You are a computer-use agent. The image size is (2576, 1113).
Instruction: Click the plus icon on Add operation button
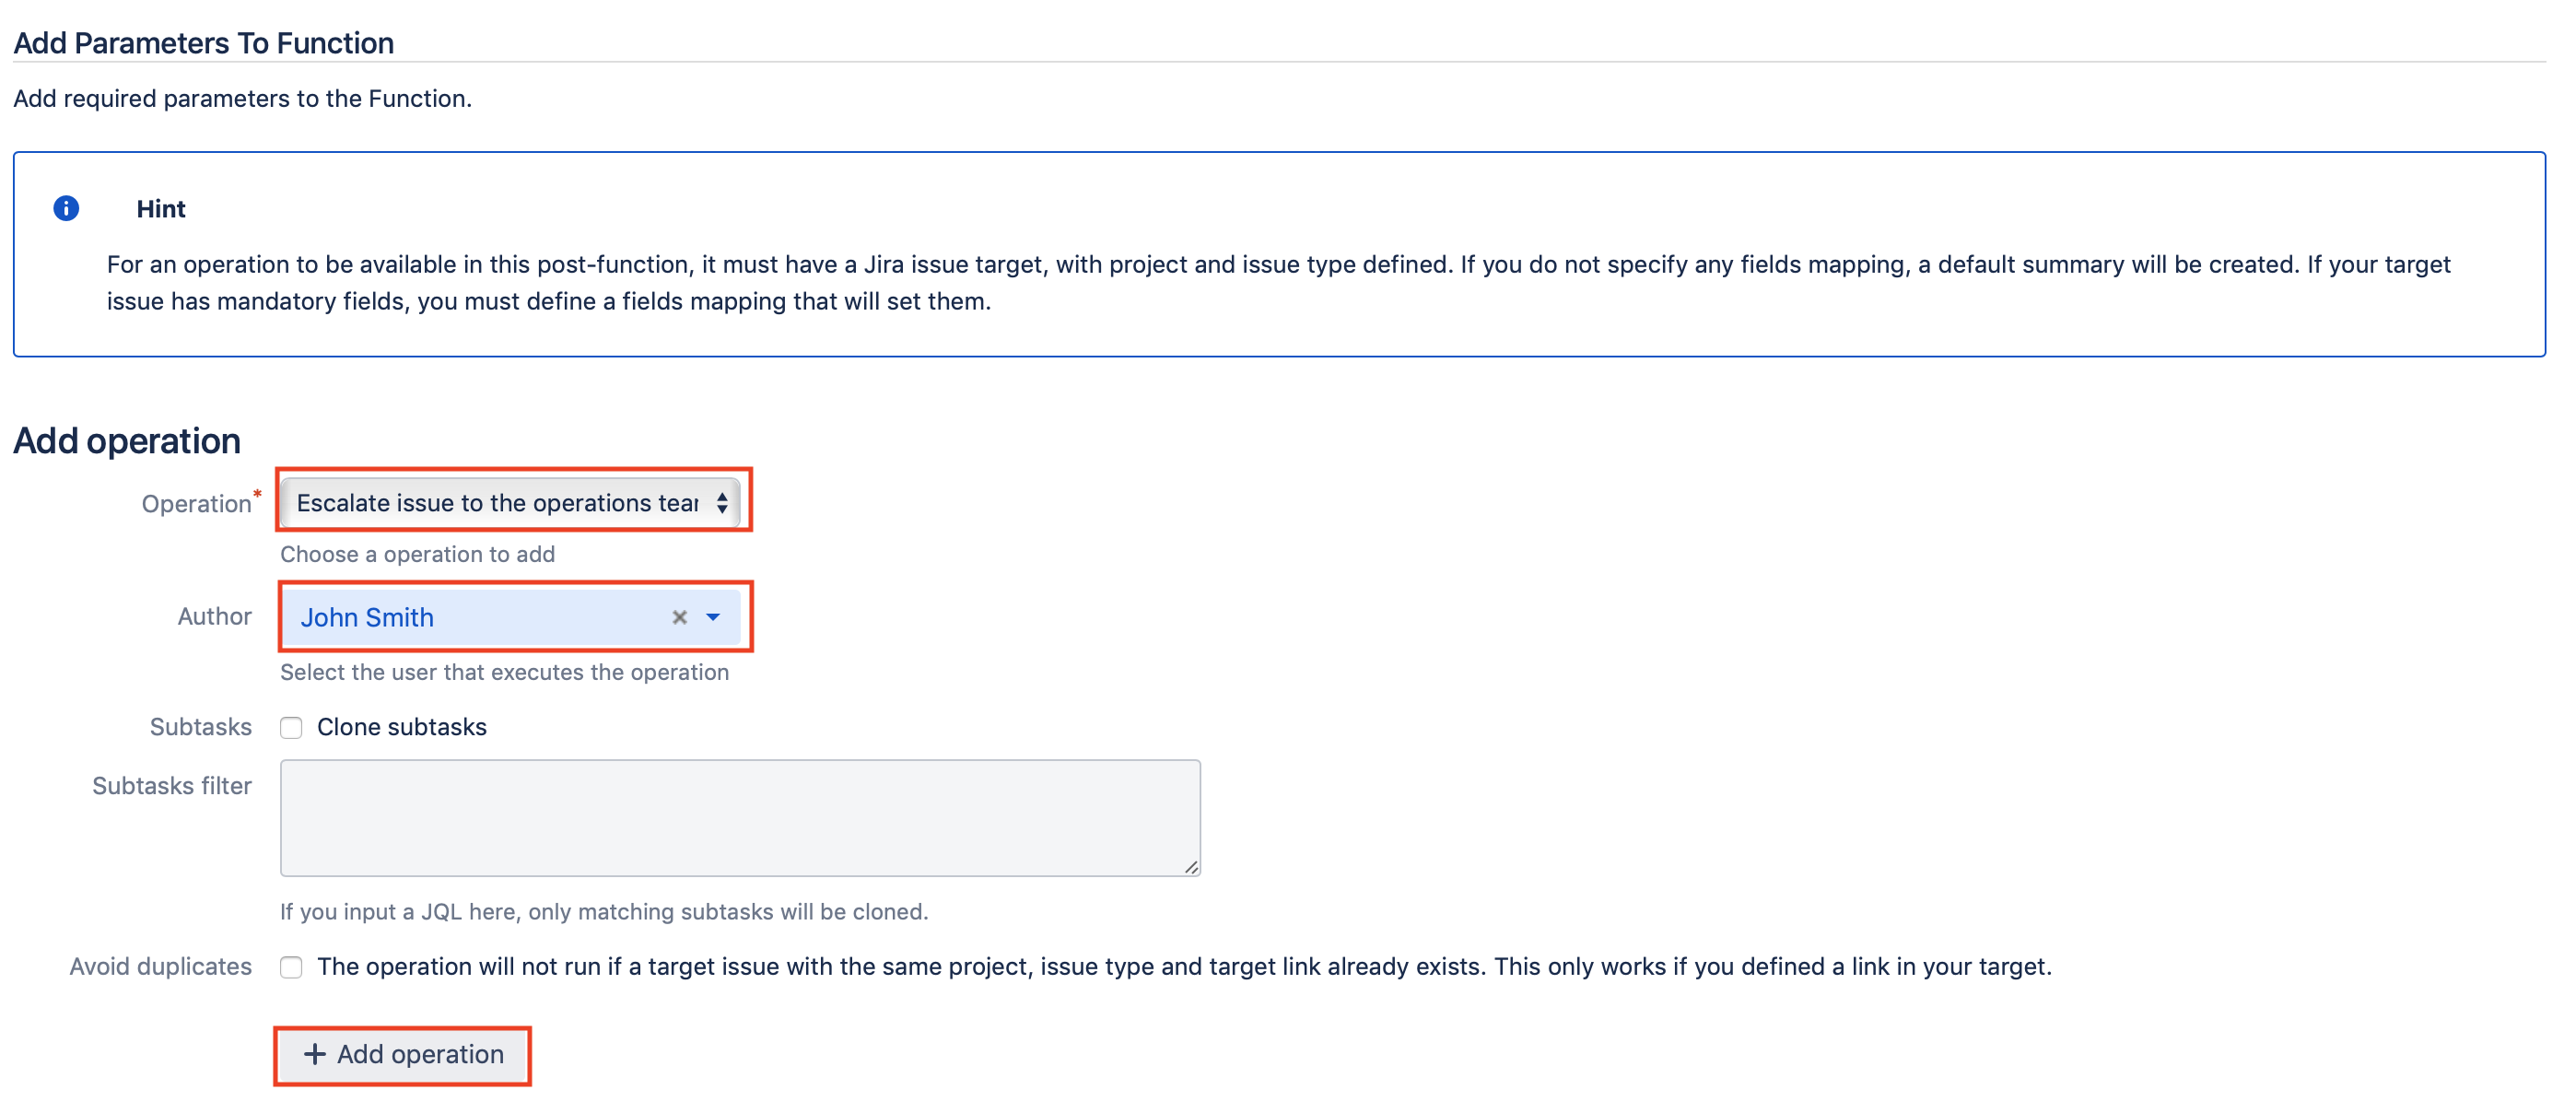(x=315, y=1055)
